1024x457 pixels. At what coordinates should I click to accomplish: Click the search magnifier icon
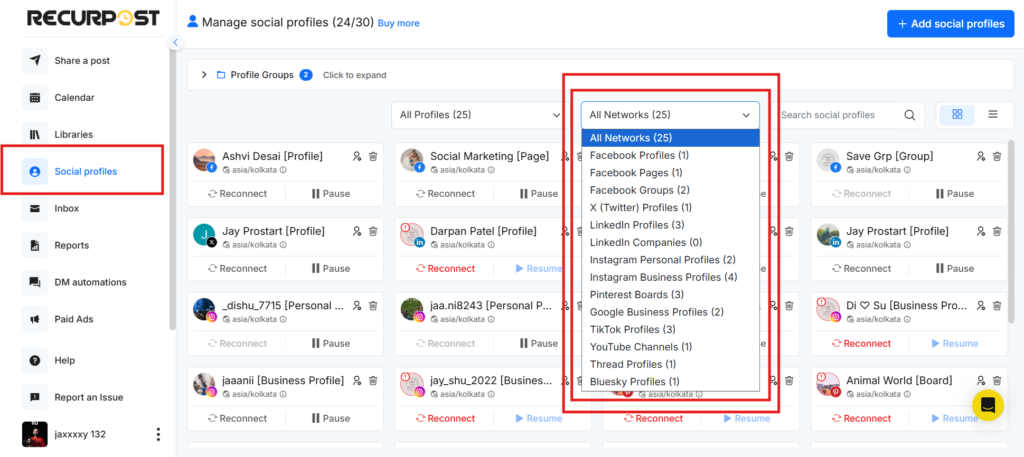(910, 115)
